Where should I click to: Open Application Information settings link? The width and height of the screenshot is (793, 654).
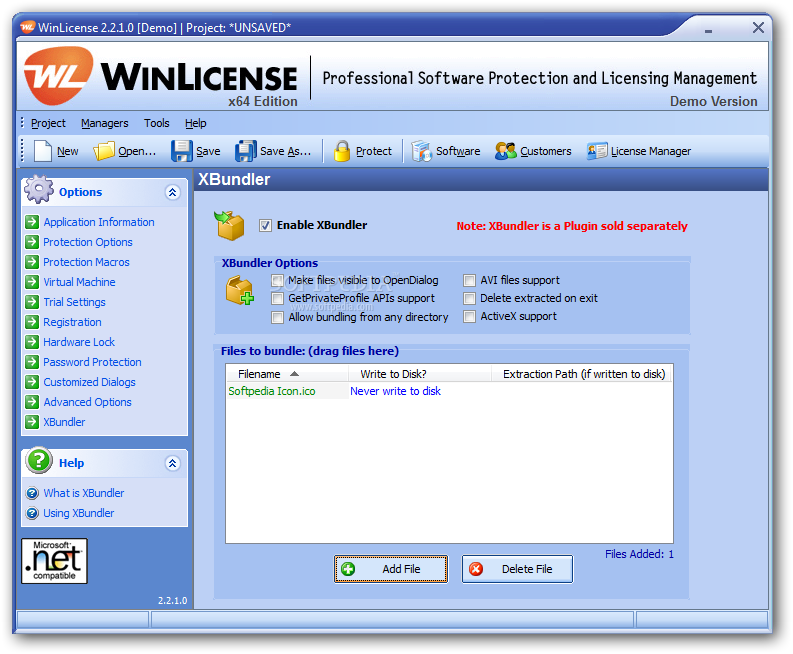[x=99, y=222]
